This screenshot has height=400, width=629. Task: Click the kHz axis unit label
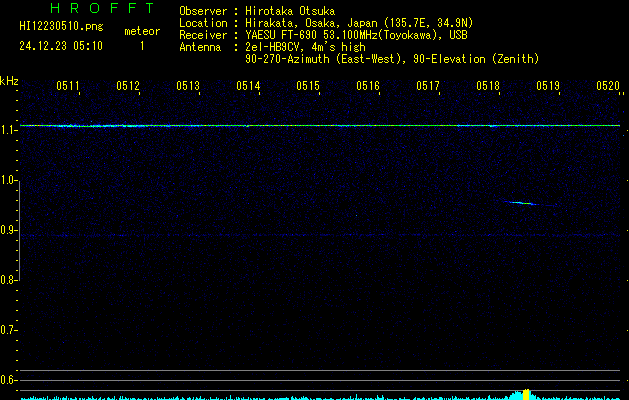[x=9, y=81]
